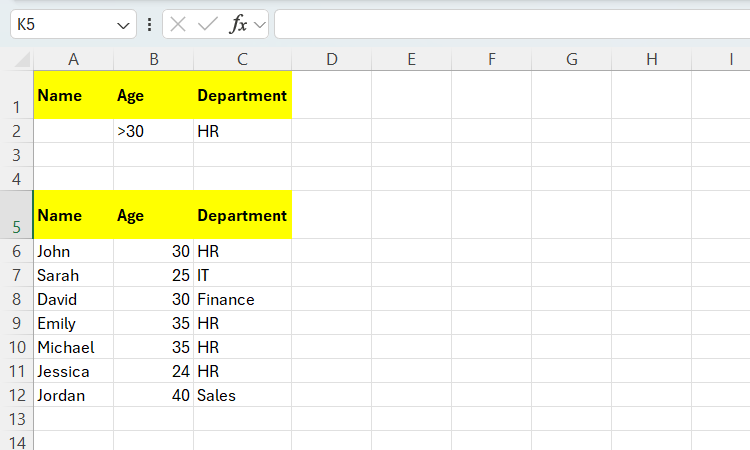Viewport: 750px width, 450px height.
Task: Select the cell containing Jordan
Action: click(x=73, y=395)
